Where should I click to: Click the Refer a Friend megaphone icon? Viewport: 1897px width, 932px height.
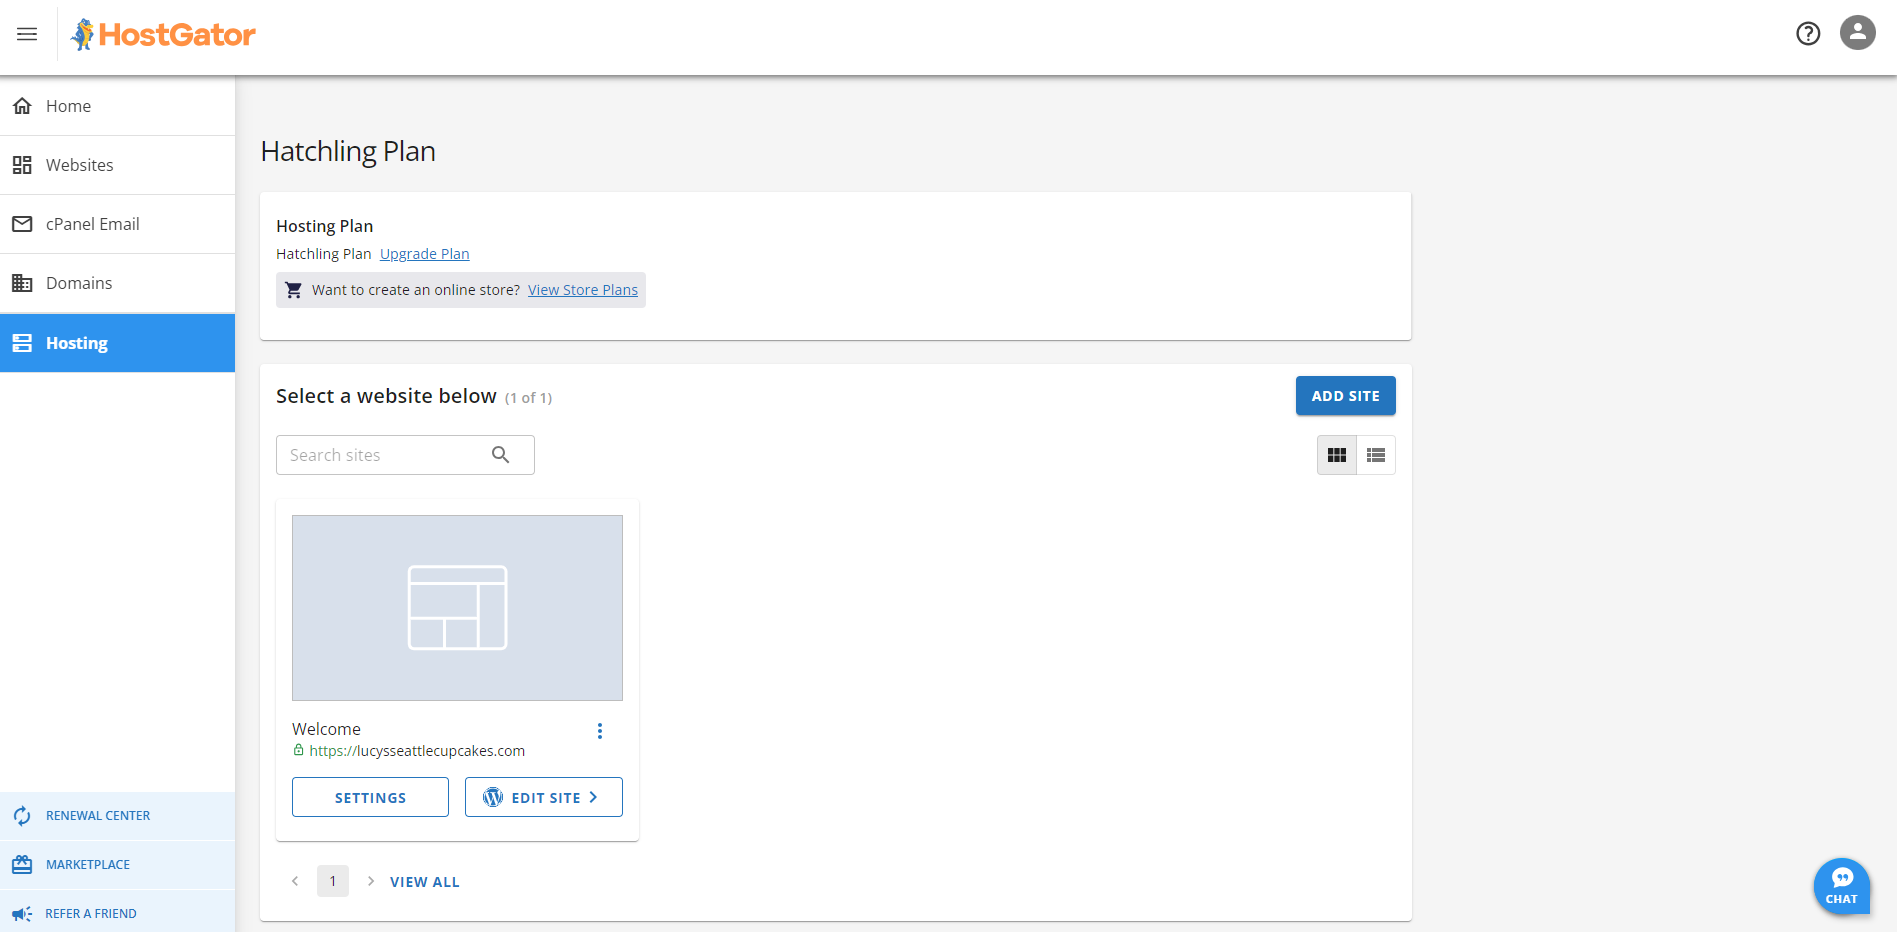click(22, 913)
